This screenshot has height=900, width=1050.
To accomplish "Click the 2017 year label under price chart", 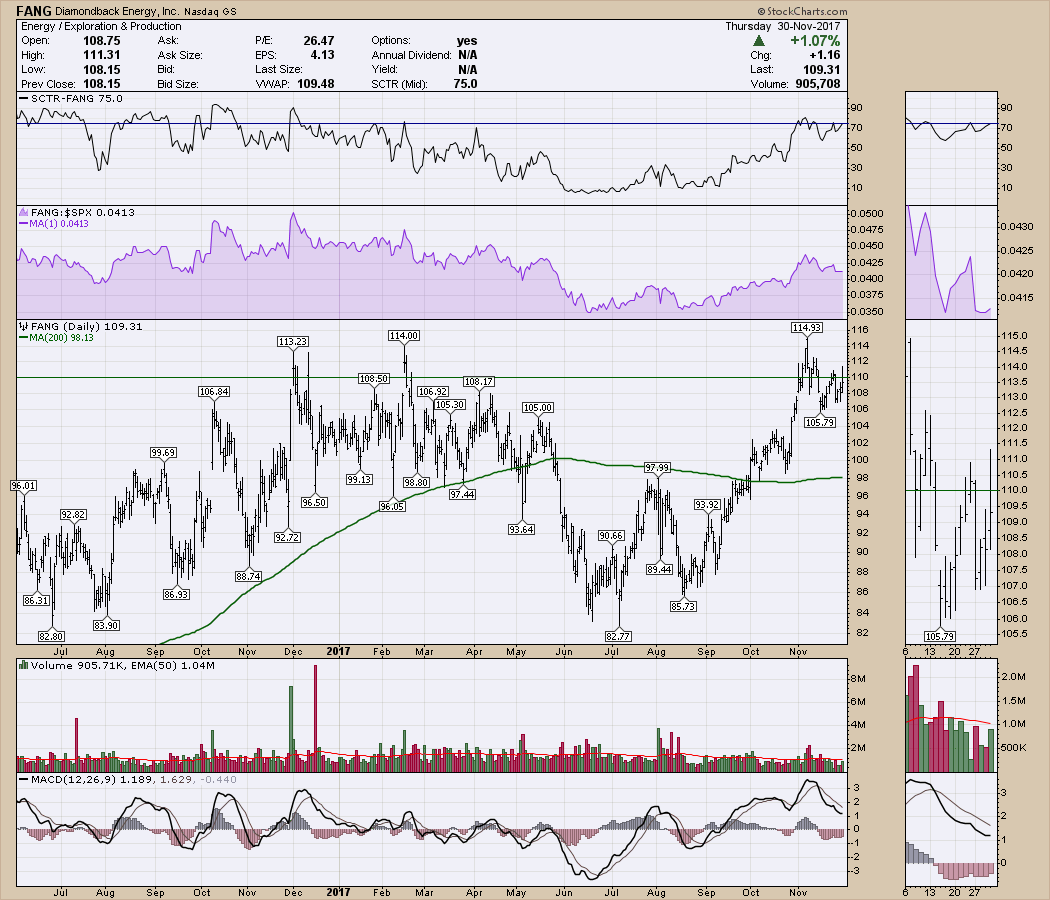I will point(338,651).
